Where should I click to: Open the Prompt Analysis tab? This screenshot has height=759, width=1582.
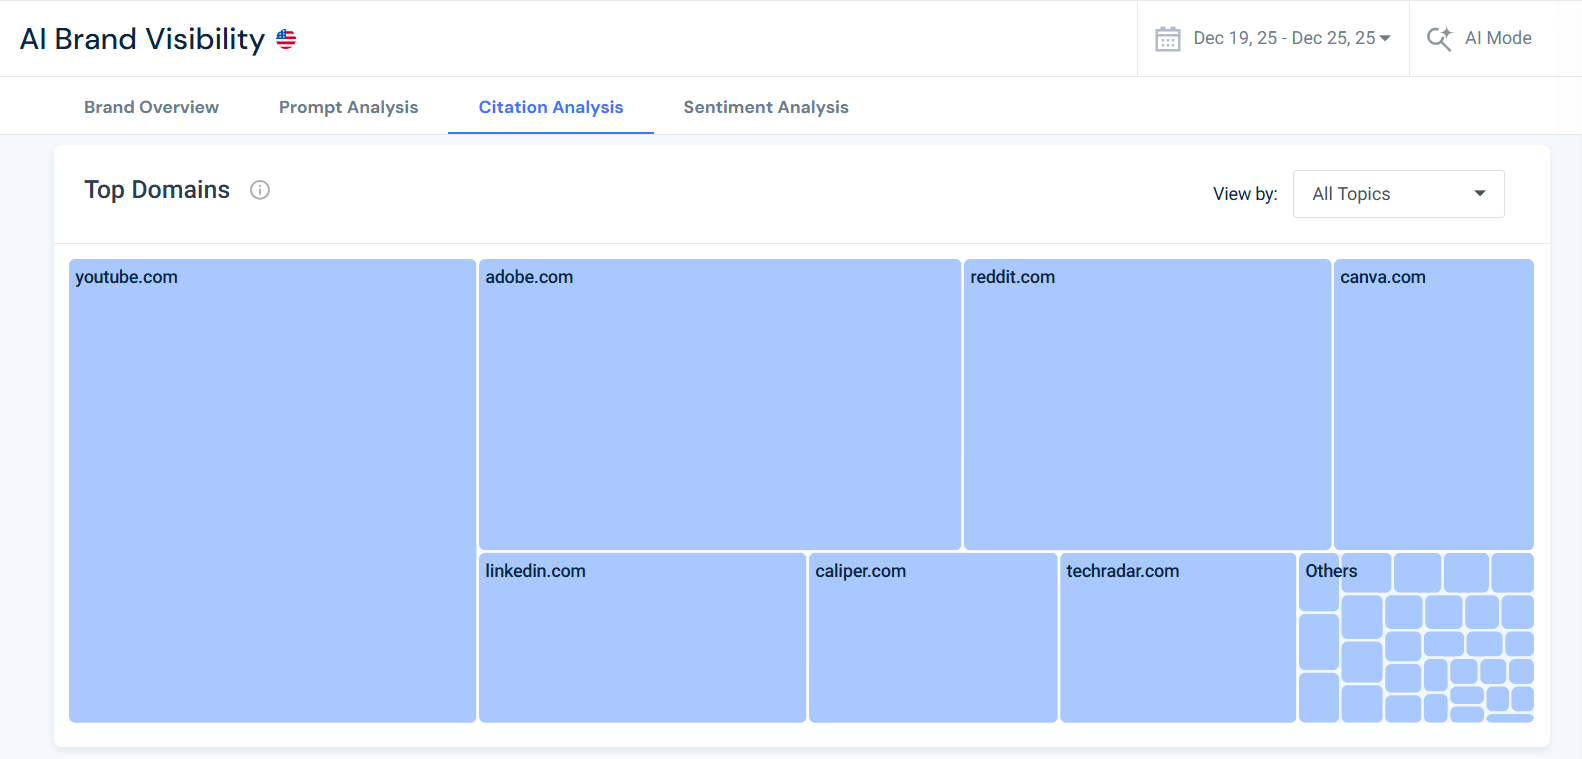(348, 107)
